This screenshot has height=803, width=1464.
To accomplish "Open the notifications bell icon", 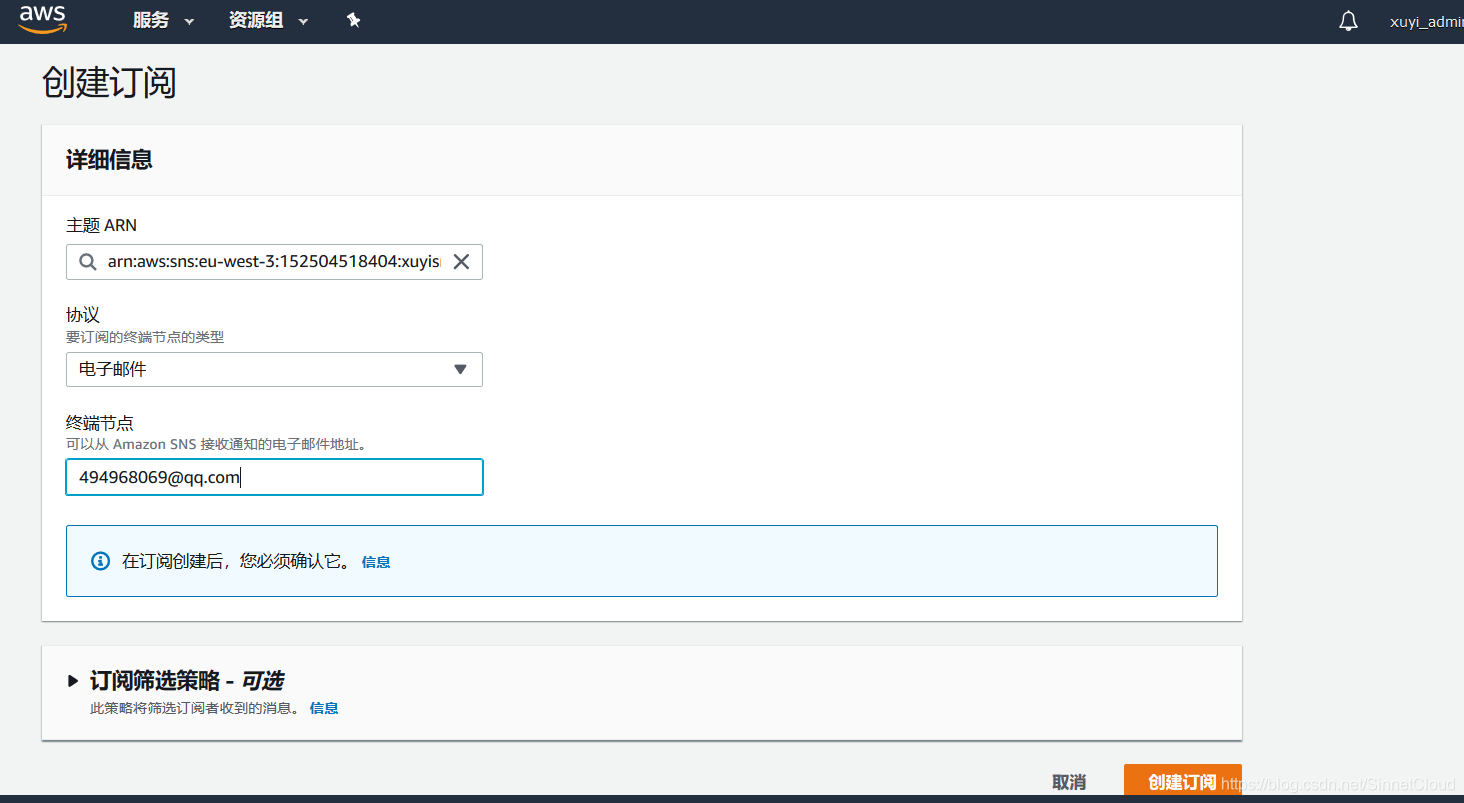I will (x=1348, y=21).
